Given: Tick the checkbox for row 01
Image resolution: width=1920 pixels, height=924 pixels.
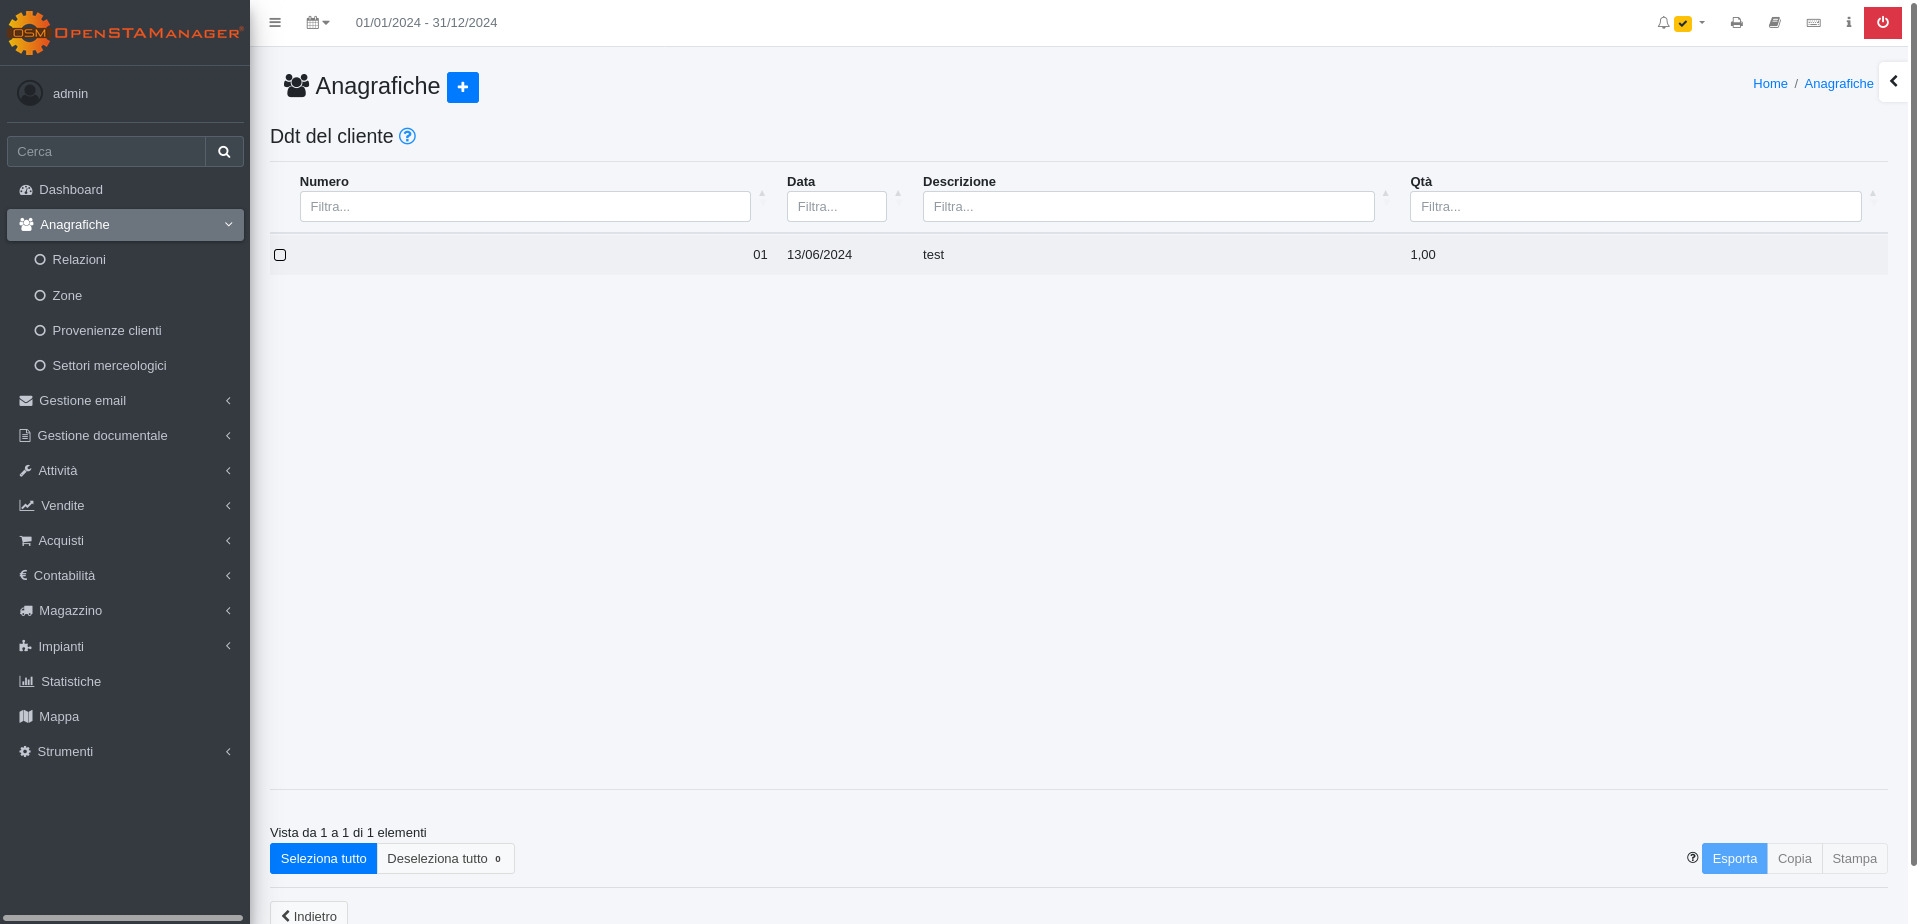Looking at the screenshot, I should 280,255.
